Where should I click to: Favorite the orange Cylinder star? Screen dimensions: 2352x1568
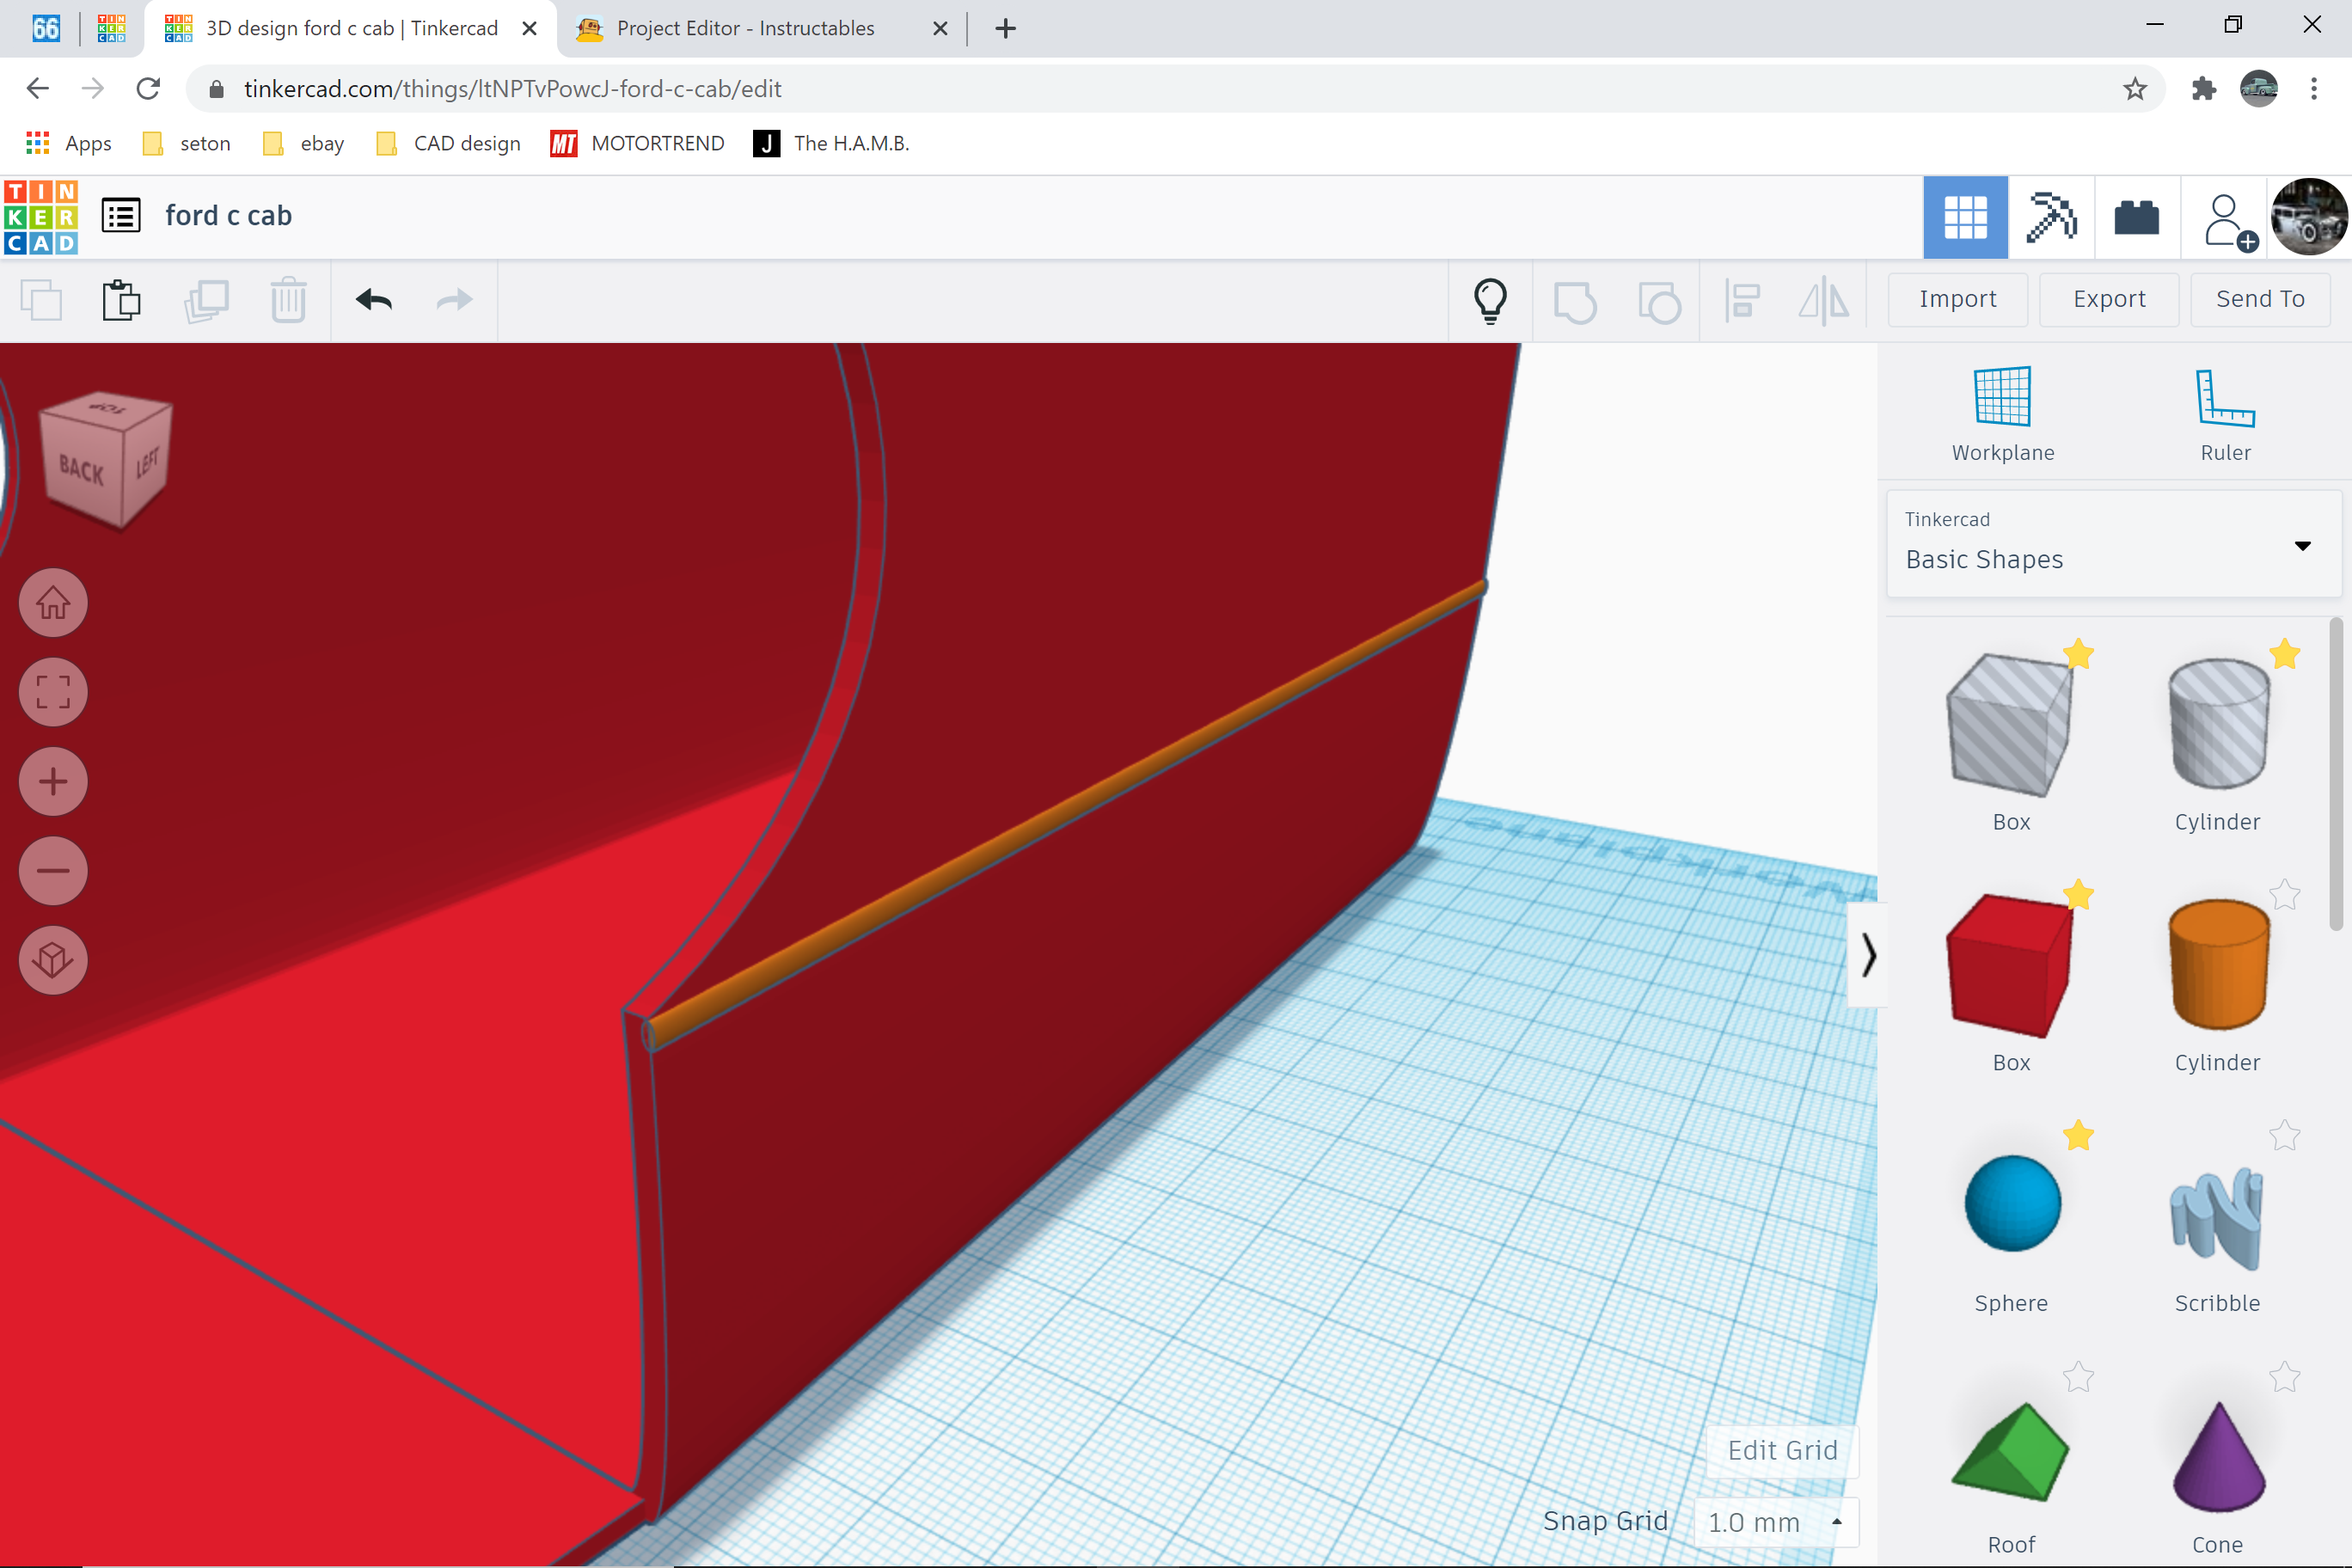point(2285,894)
